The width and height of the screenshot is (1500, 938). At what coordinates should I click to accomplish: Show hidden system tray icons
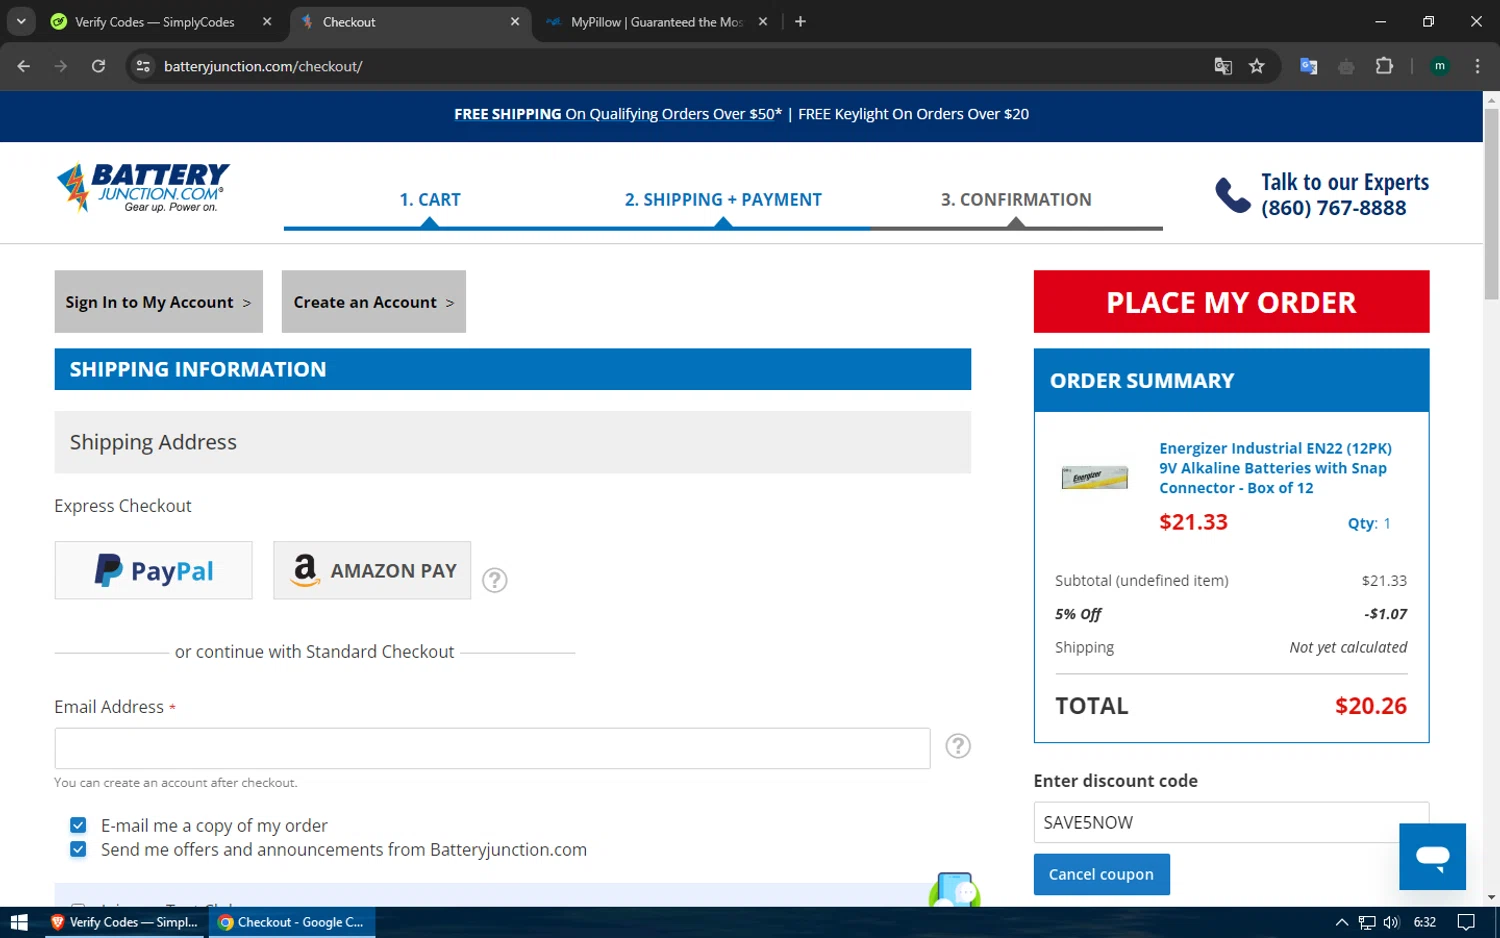(1342, 922)
